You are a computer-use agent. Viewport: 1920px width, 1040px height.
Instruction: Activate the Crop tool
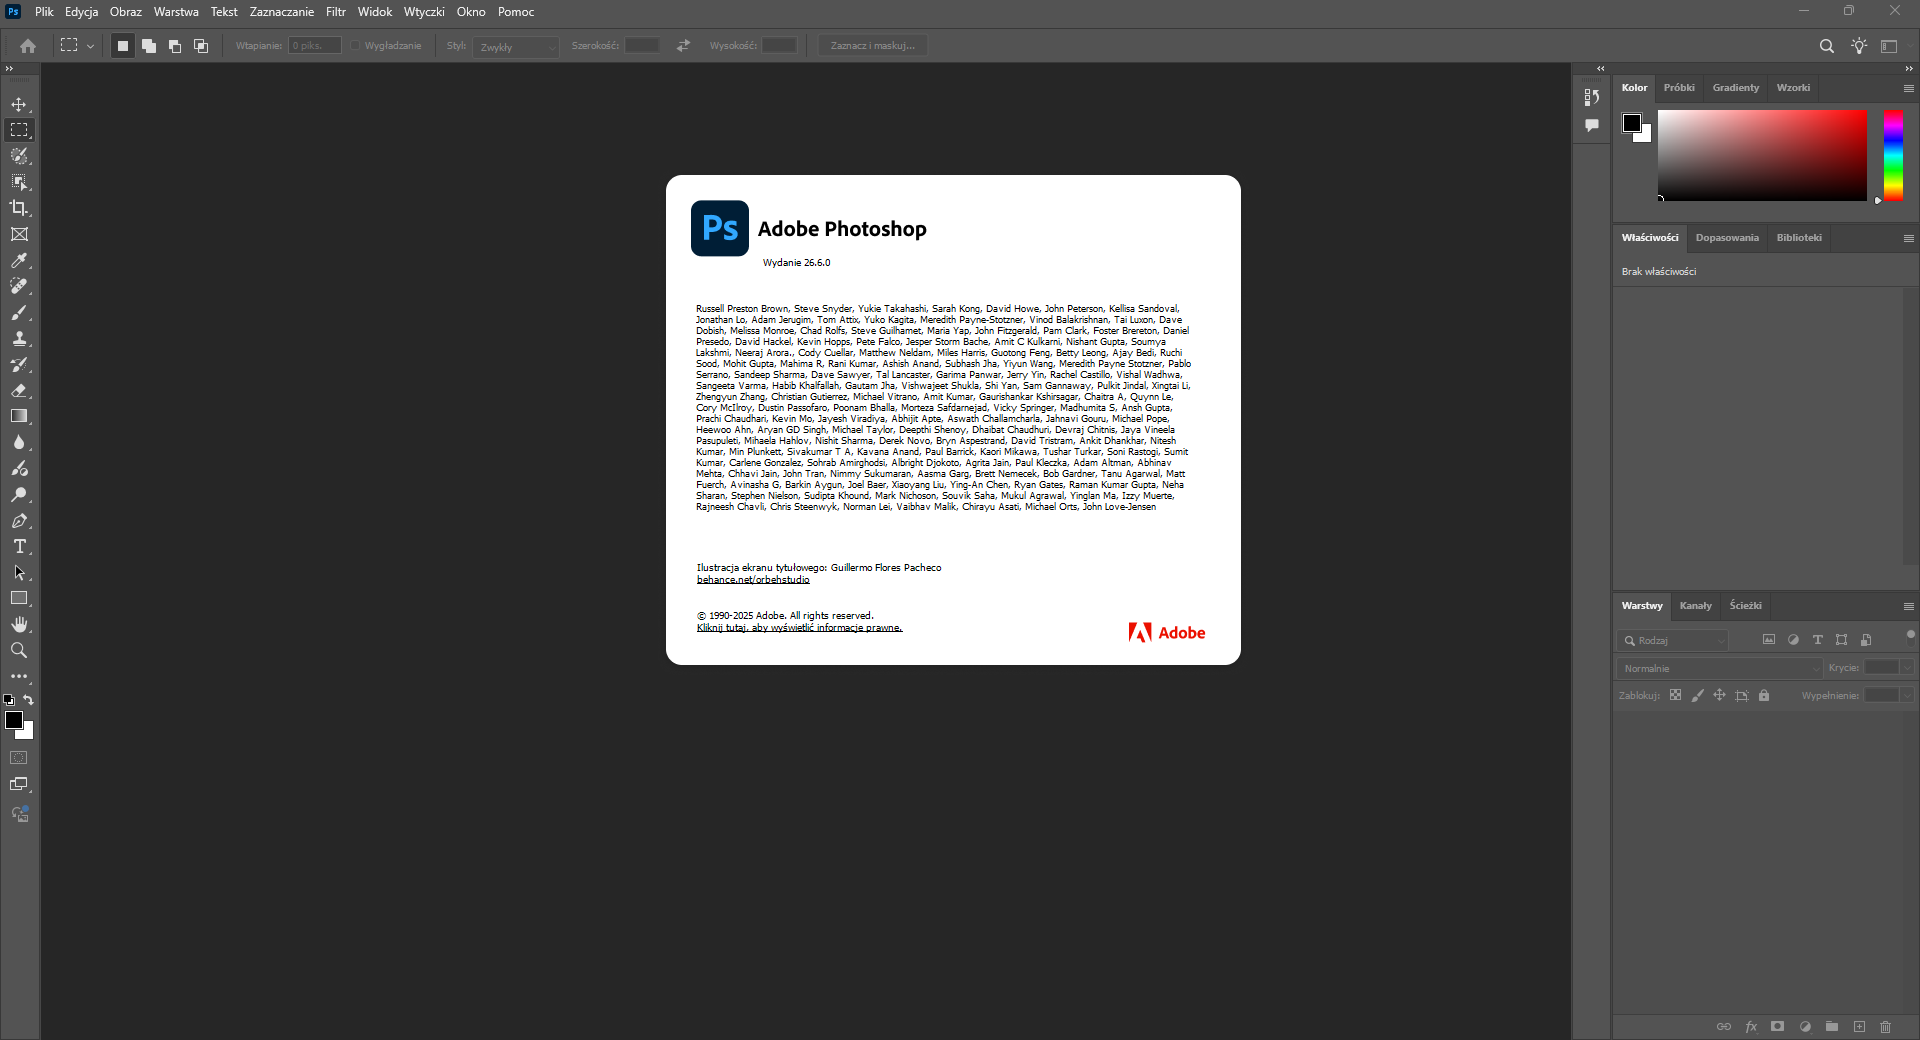(19, 208)
